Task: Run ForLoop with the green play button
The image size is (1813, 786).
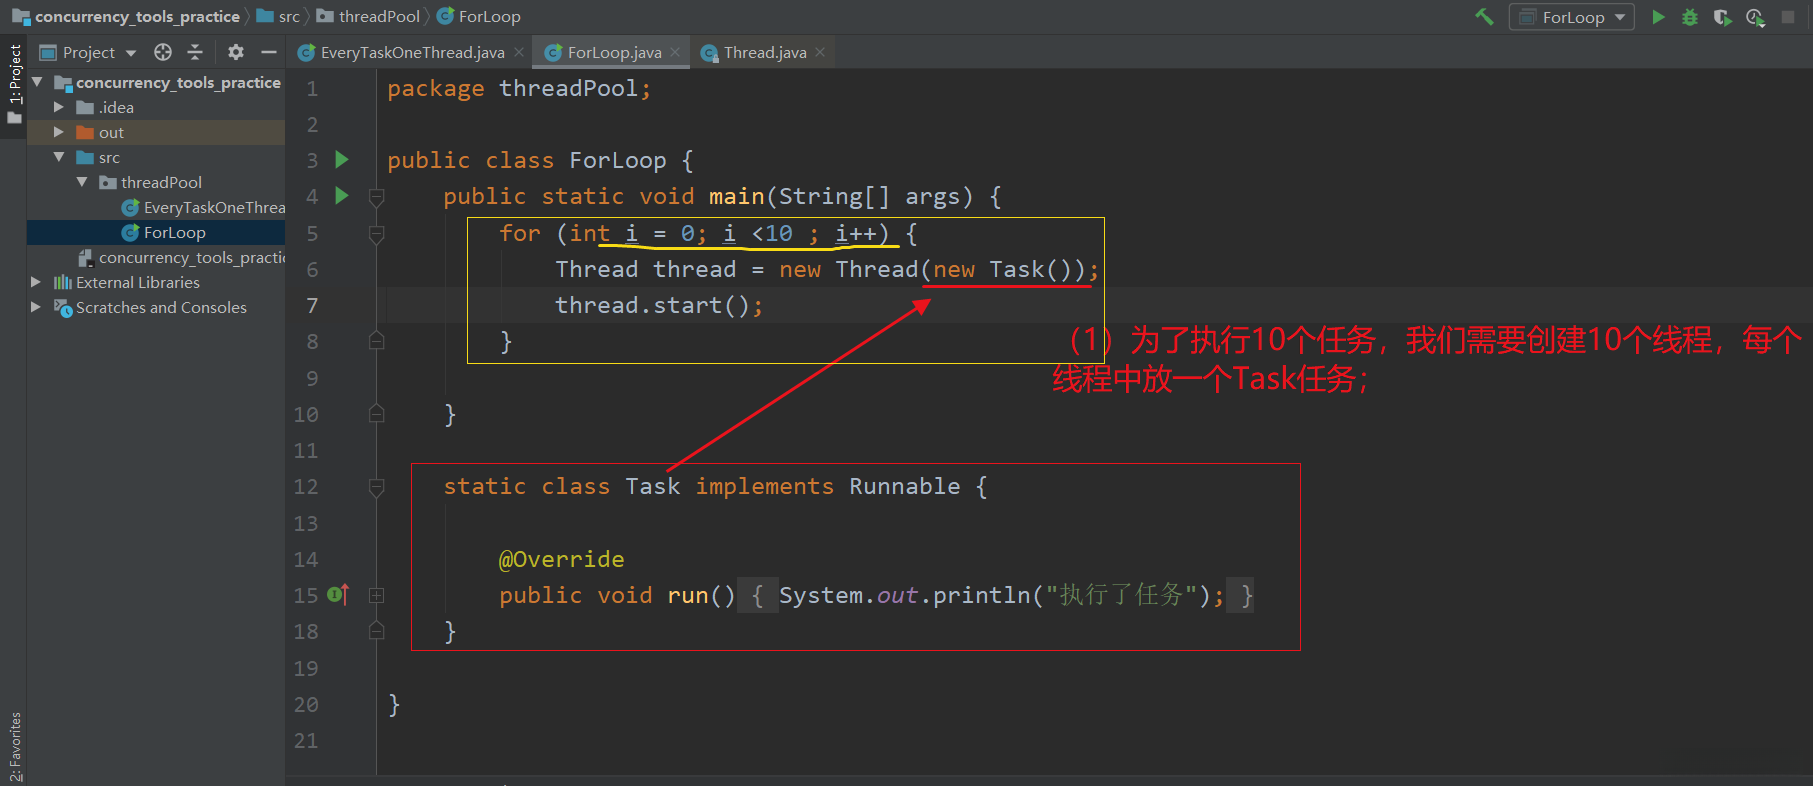Action: (x=1658, y=17)
